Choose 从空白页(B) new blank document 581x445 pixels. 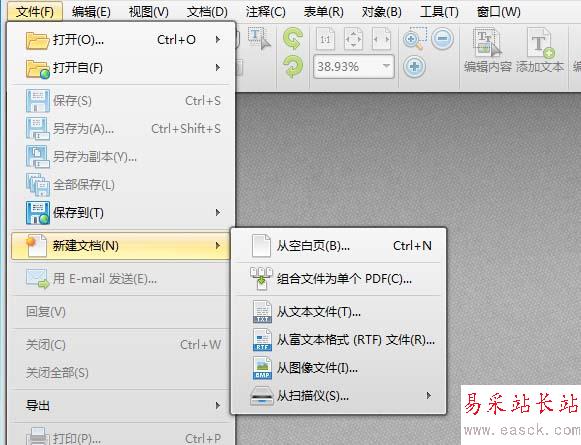point(338,246)
